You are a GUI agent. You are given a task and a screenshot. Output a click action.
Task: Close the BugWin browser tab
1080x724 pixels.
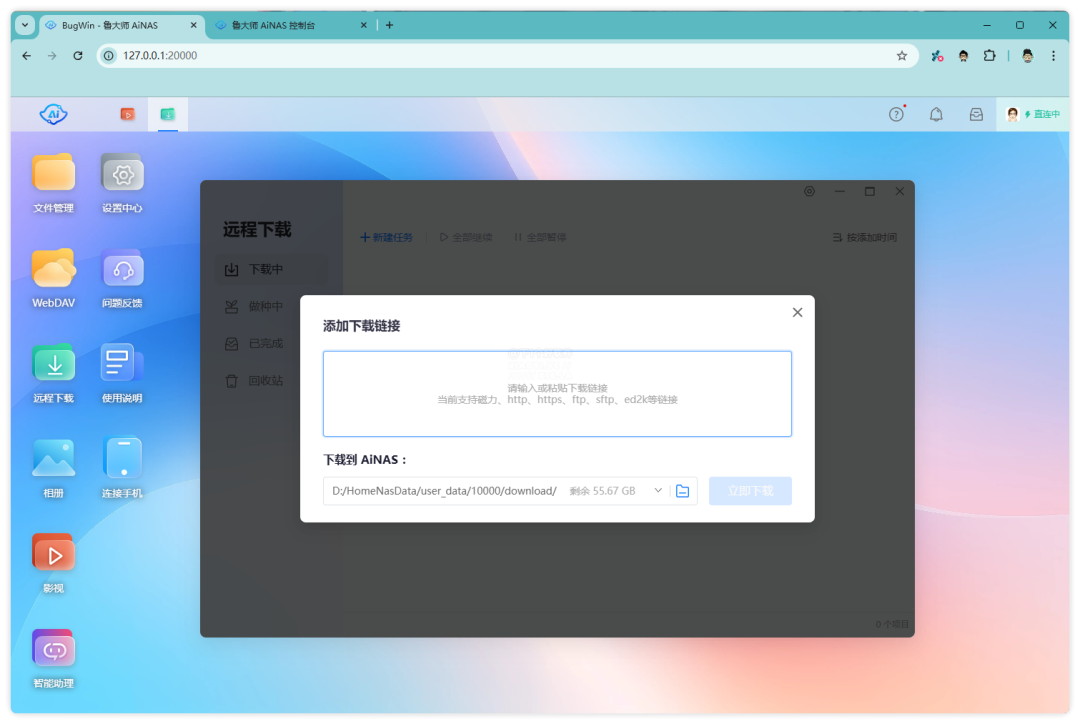(194, 25)
